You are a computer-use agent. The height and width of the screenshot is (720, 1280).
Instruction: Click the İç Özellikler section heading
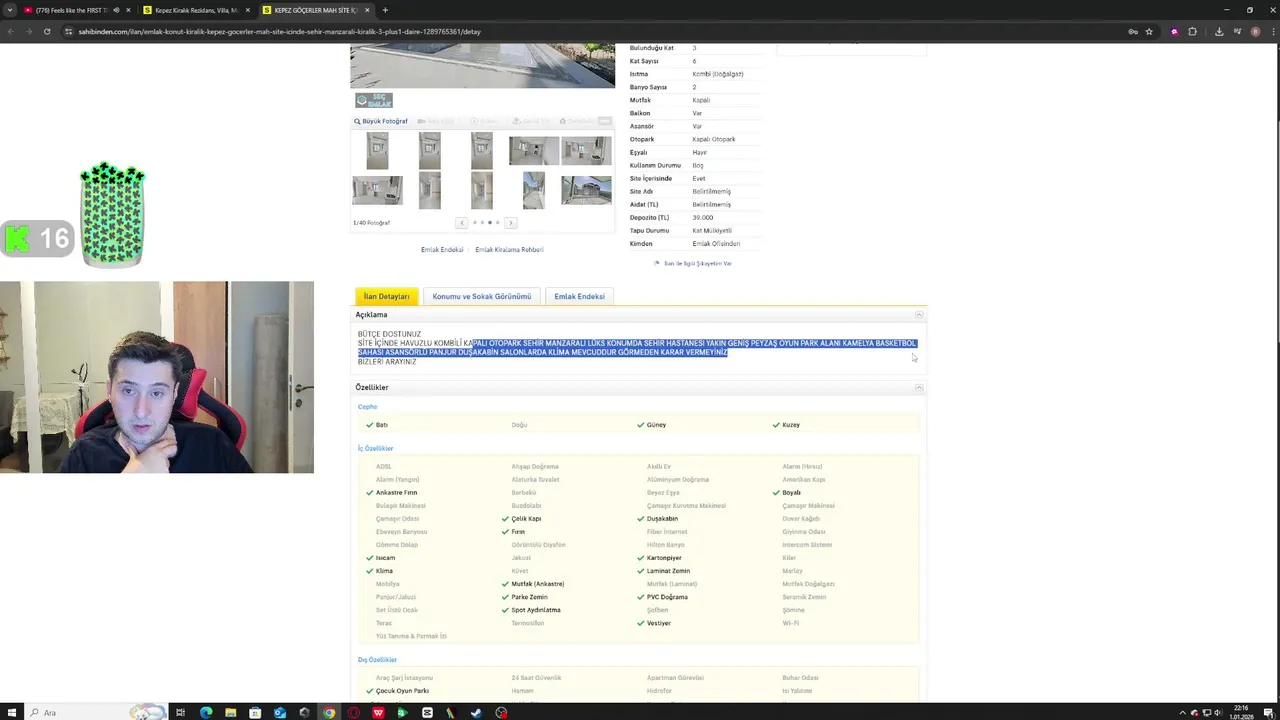click(x=376, y=448)
